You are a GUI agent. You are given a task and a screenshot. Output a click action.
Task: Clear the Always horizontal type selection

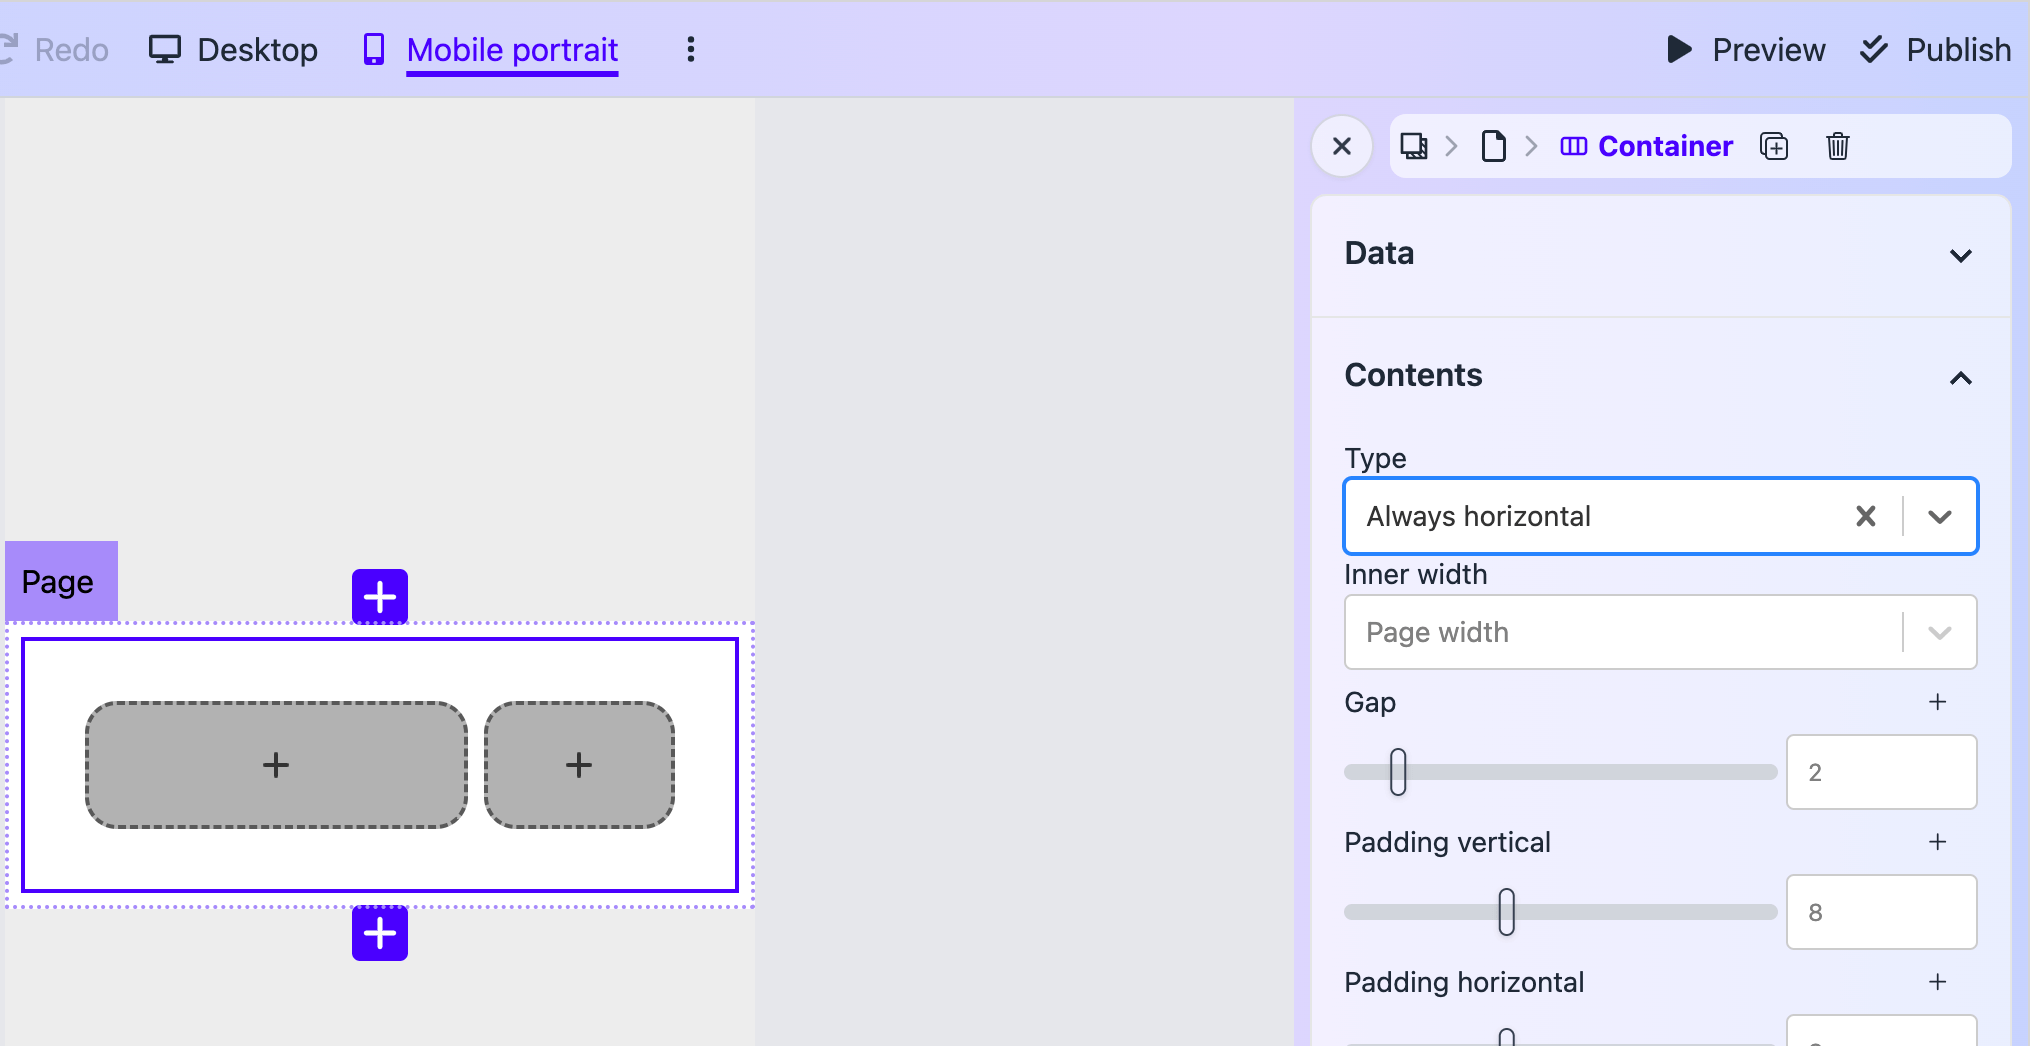(1865, 516)
